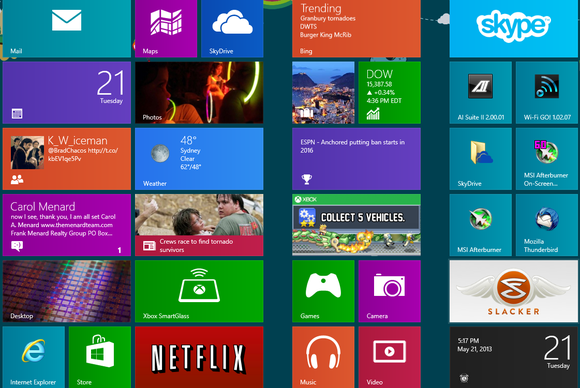Viewport: 580px width, 388px height.
Task: Open the People tile showing K_W_iceman
Action: pyautogui.click(x=67, y=159)
